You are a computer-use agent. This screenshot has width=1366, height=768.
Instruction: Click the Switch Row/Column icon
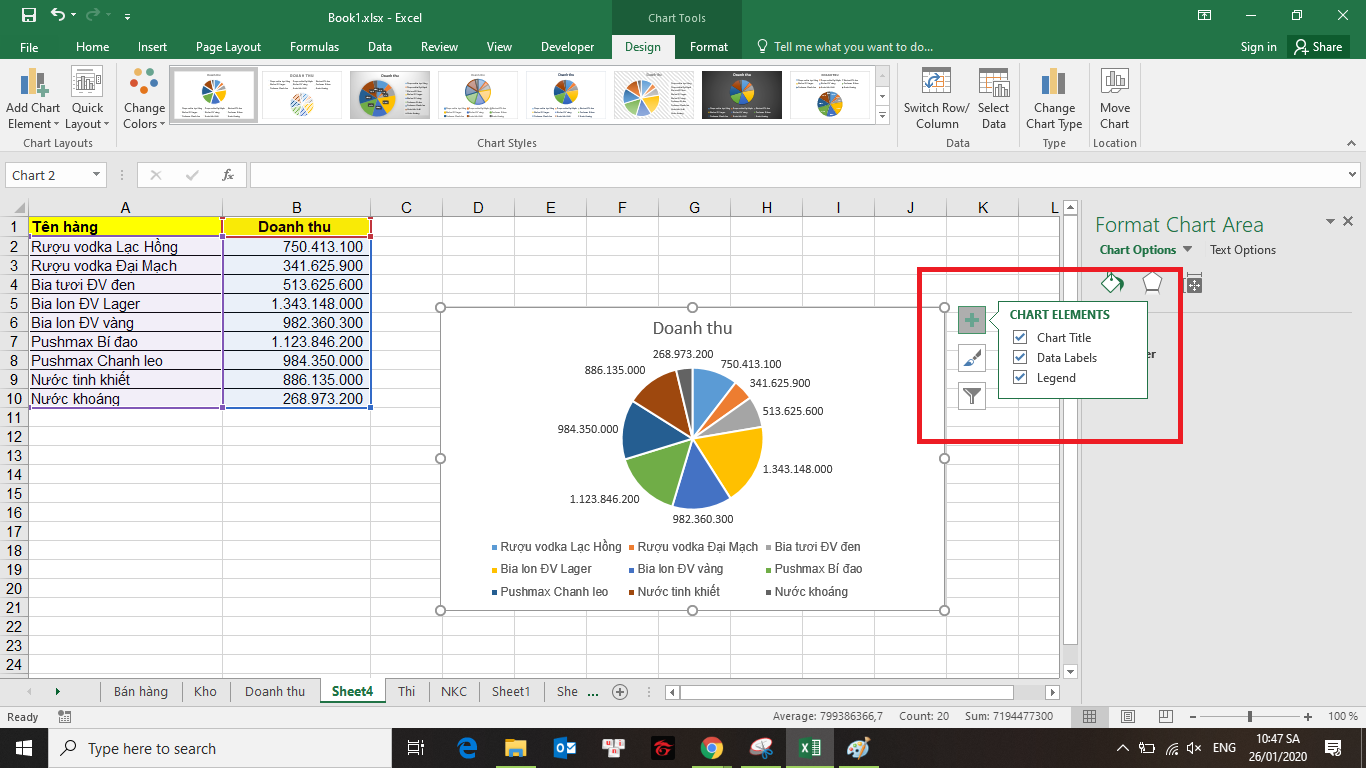[936, 85]
